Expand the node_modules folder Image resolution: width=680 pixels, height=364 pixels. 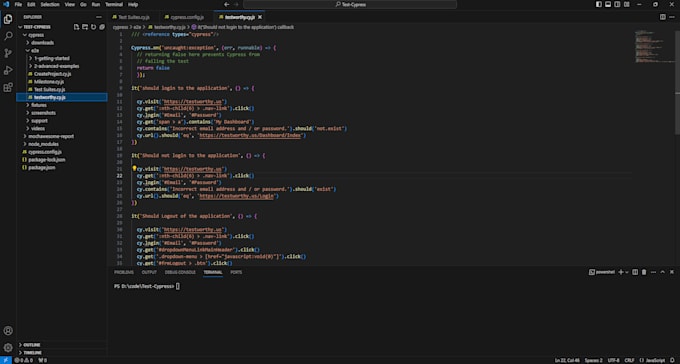(62, 144)
